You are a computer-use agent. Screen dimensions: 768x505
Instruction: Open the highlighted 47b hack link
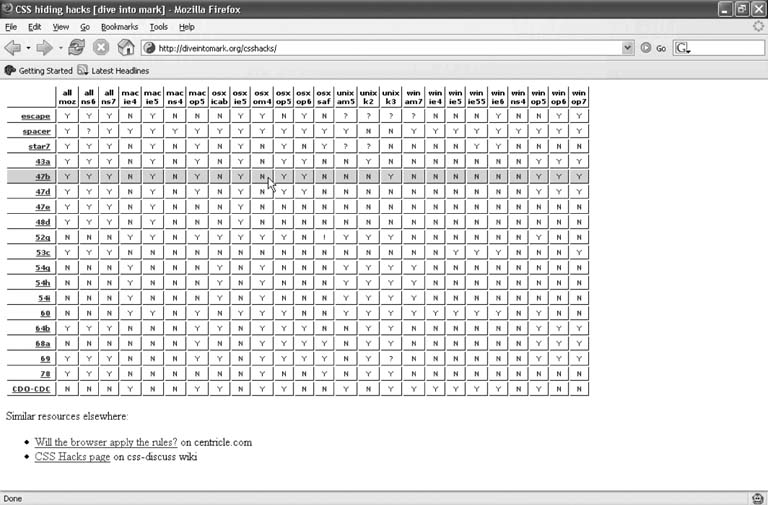(43, 177)
